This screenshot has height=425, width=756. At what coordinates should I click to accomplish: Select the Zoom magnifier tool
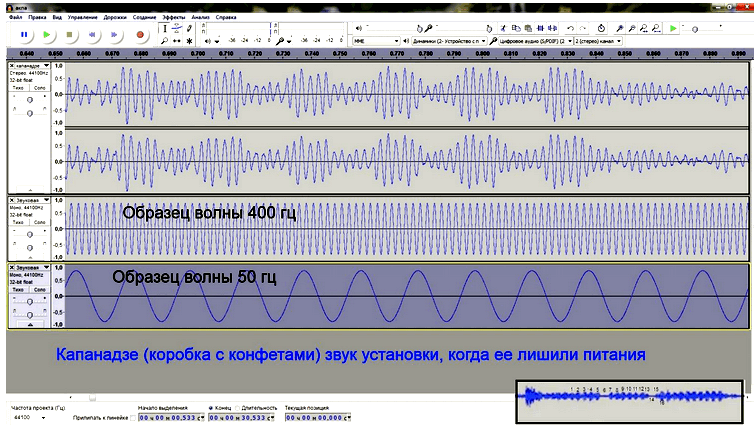(165, 41)
